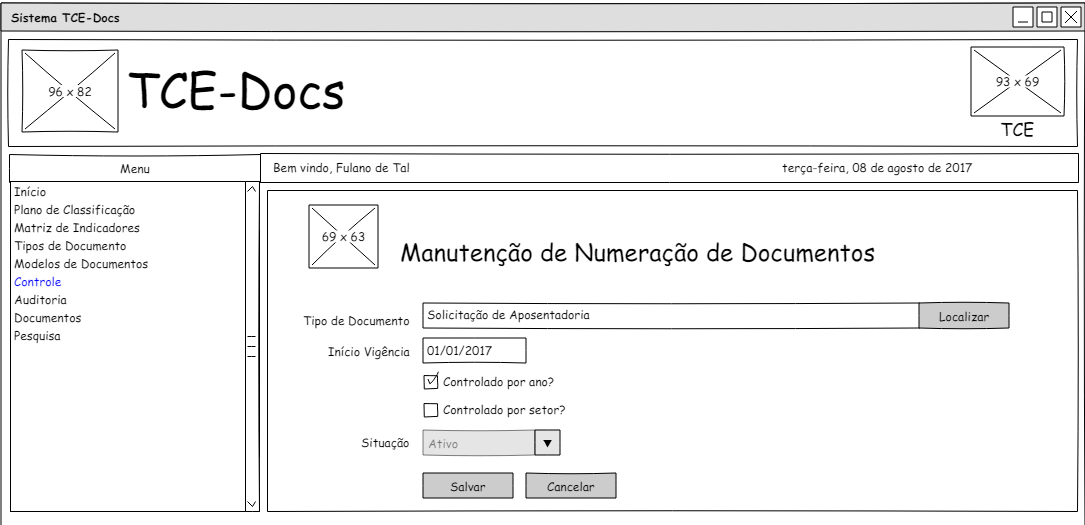Click the TCE image in header right
The image size is (1085, 525).
(x=1016, y=82)
